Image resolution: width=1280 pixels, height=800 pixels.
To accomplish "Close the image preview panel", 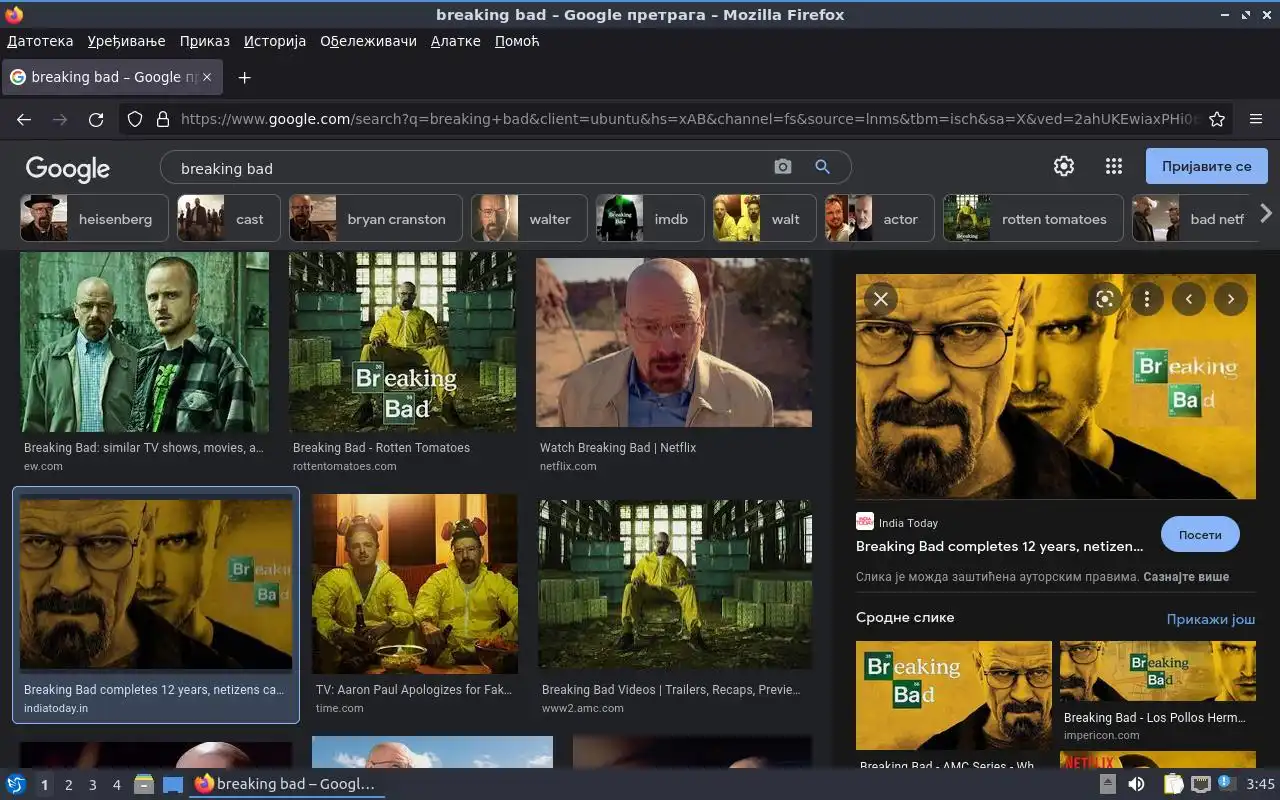I will [880, 298].
